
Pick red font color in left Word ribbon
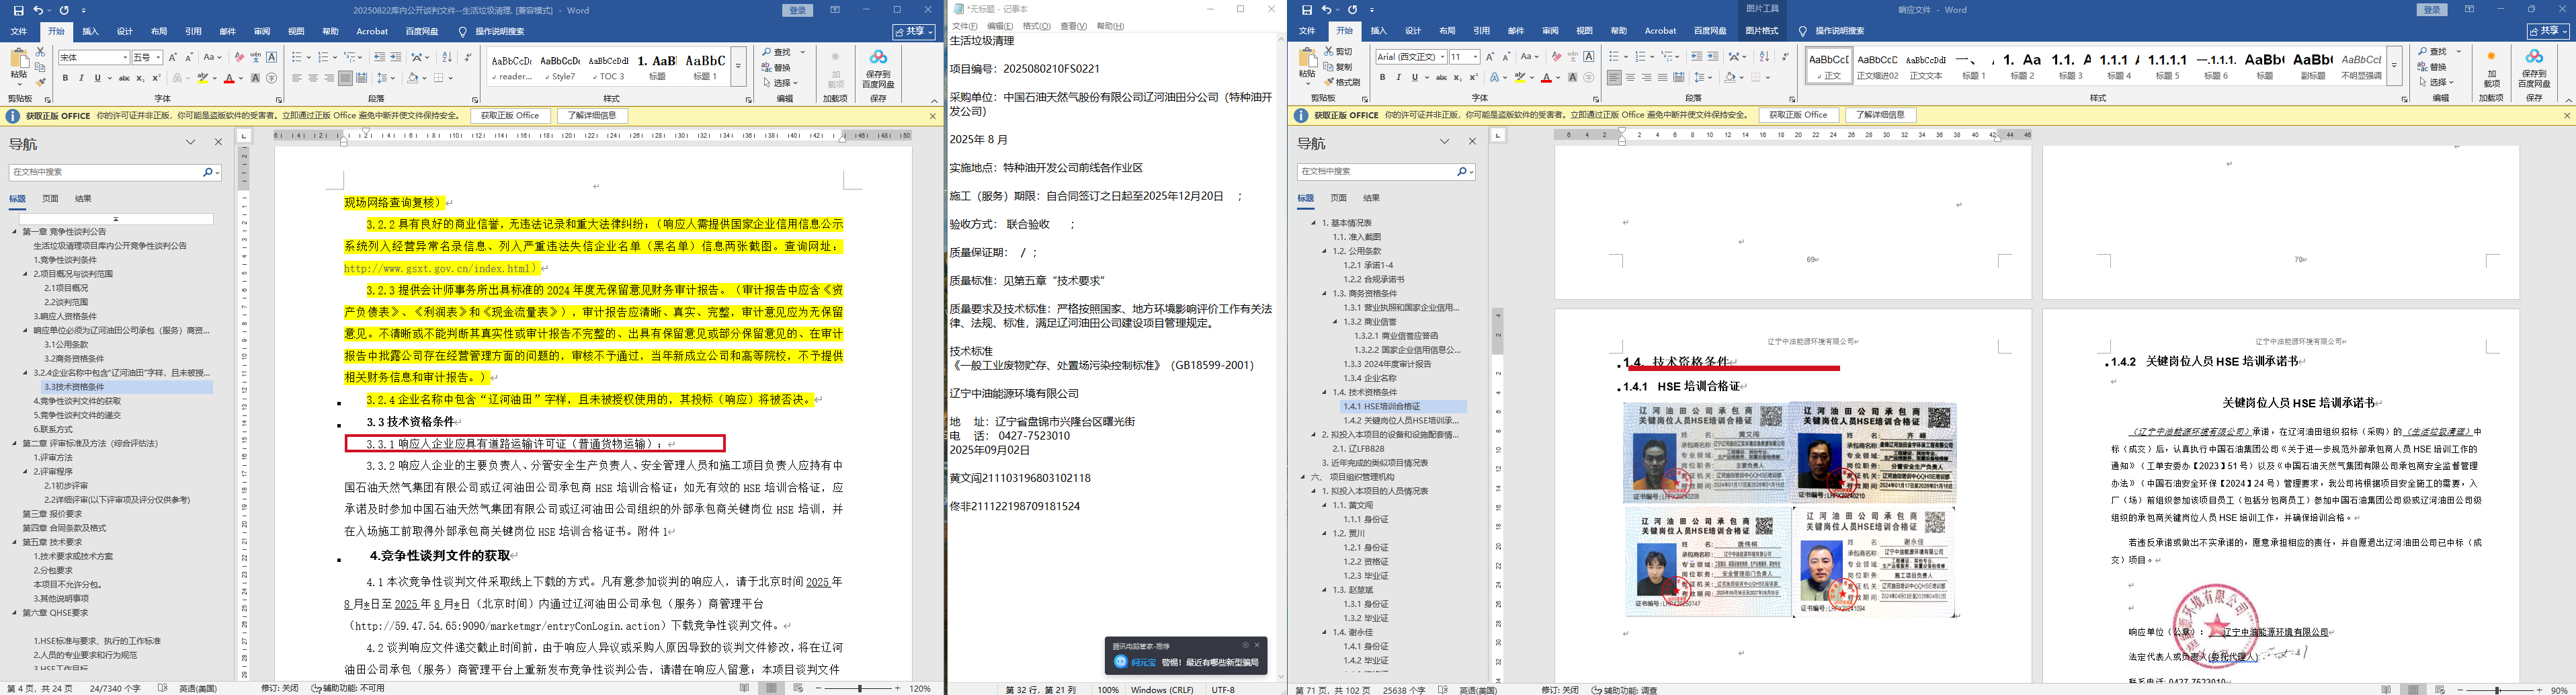[x=229, y=78]
